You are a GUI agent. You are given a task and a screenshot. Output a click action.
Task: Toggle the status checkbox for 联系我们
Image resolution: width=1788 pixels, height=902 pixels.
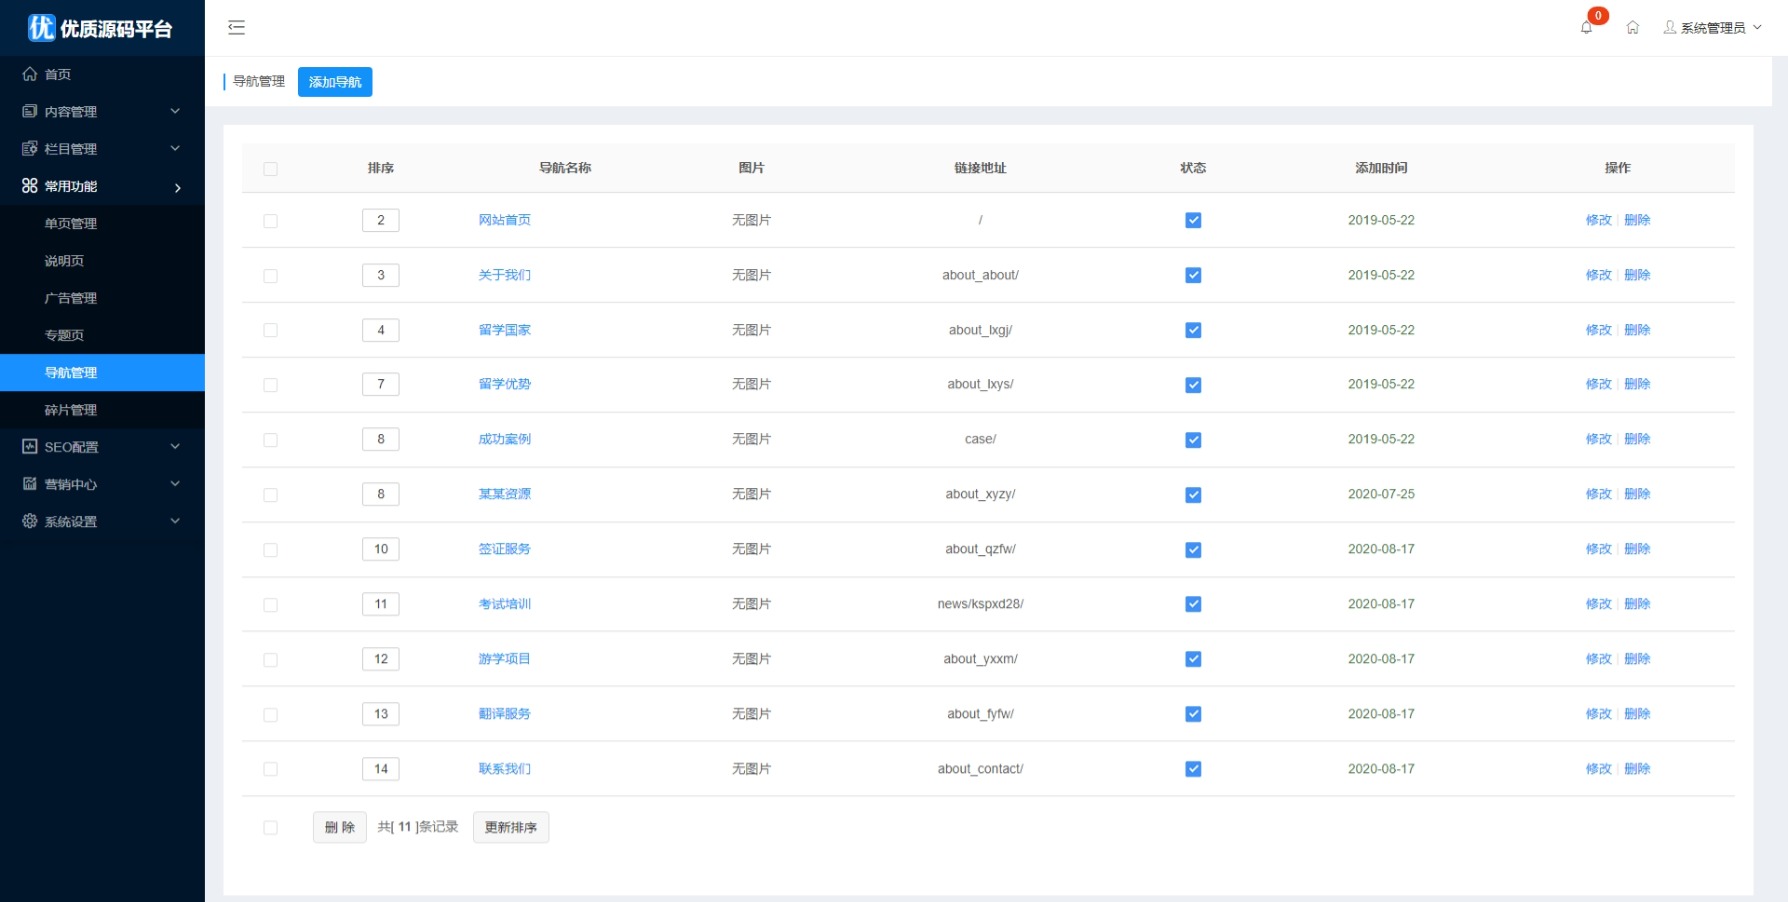1193,769
